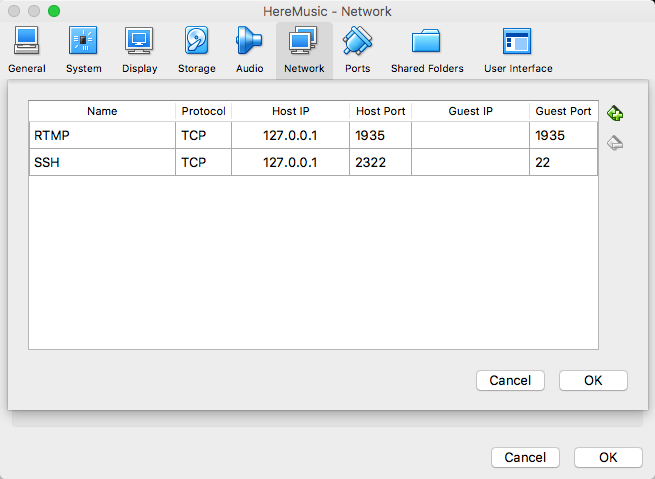Viewport: 655px width, 479px height.
Task: Click the Guest IP column header
Action: [470, 111]
